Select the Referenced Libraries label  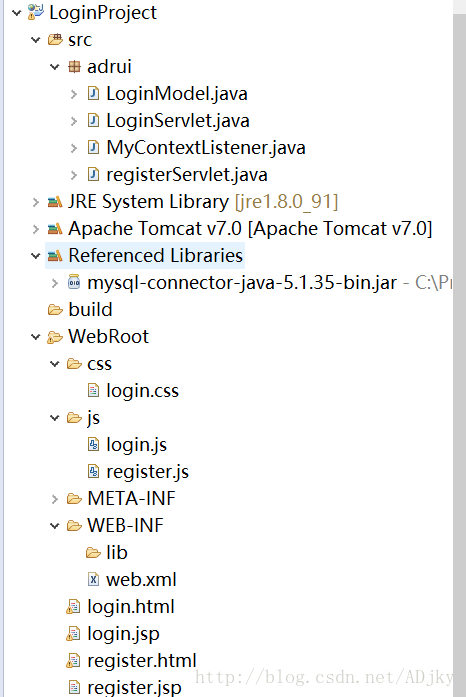[x=156, y=256]
